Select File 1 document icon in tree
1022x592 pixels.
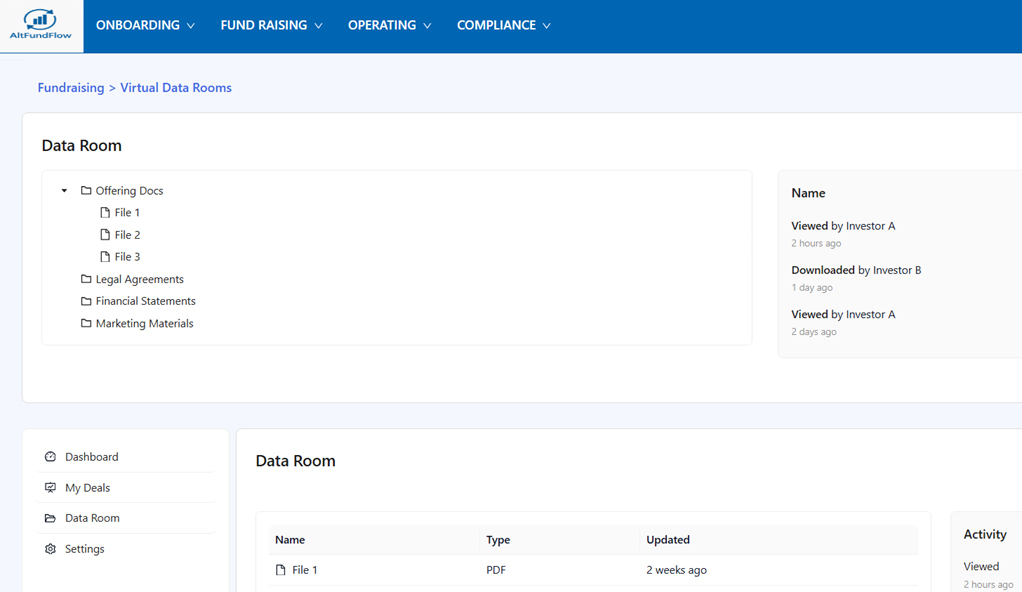pyautogui.click(x=105, y=213)
